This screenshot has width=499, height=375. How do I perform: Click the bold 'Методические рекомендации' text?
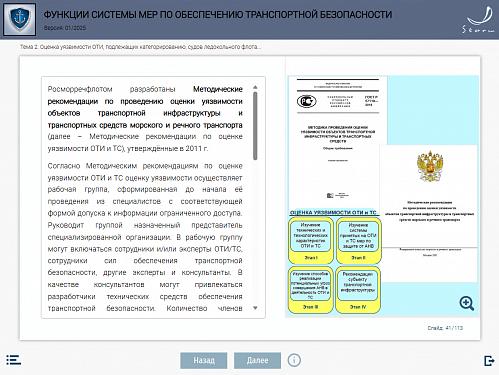click(145, 107)
